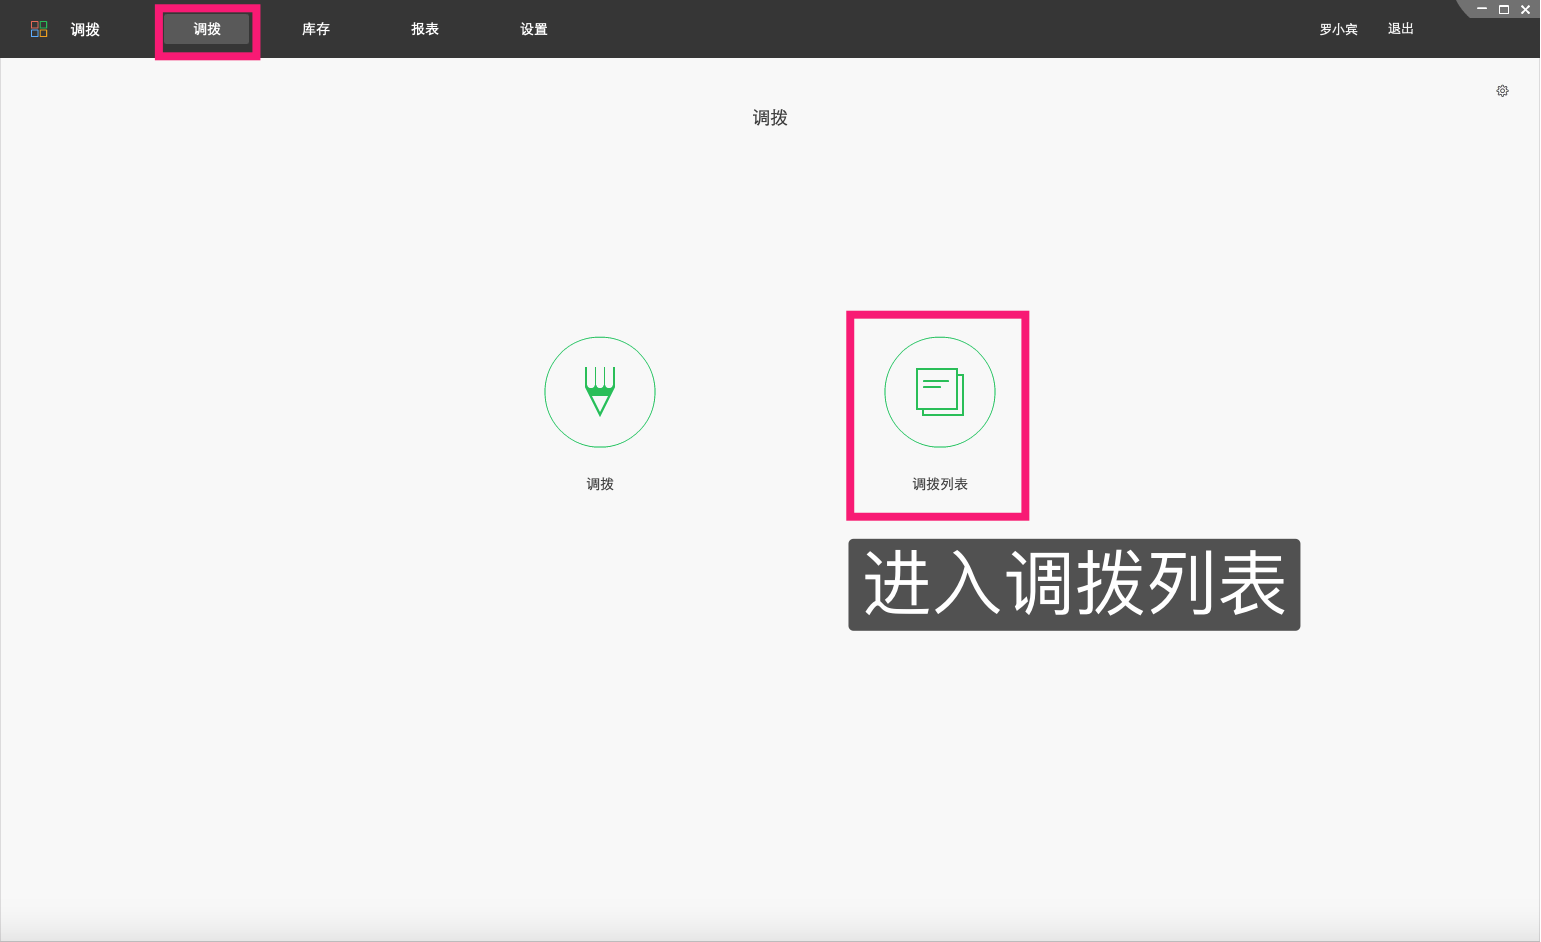
Task: Click the 调拨 label under the pencil icon
Action: pyautogui.click(x=600, y=484)
